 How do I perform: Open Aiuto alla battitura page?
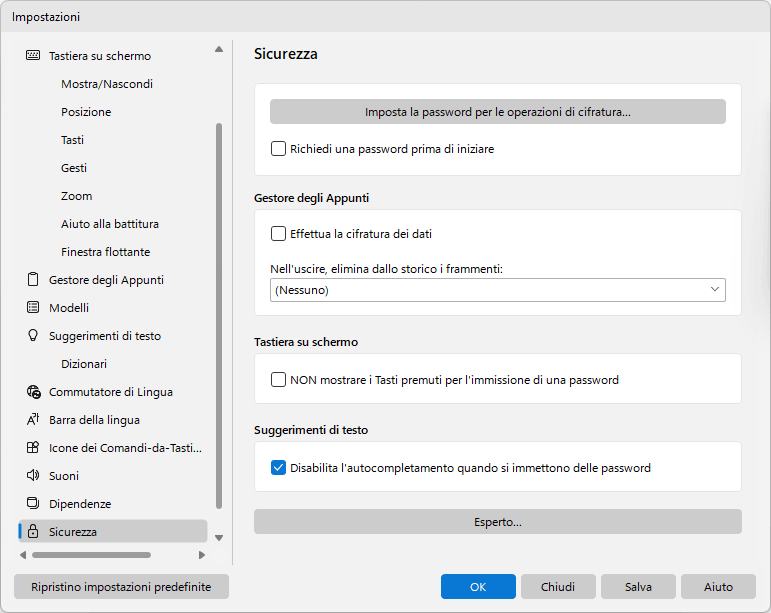click(110, 224)
